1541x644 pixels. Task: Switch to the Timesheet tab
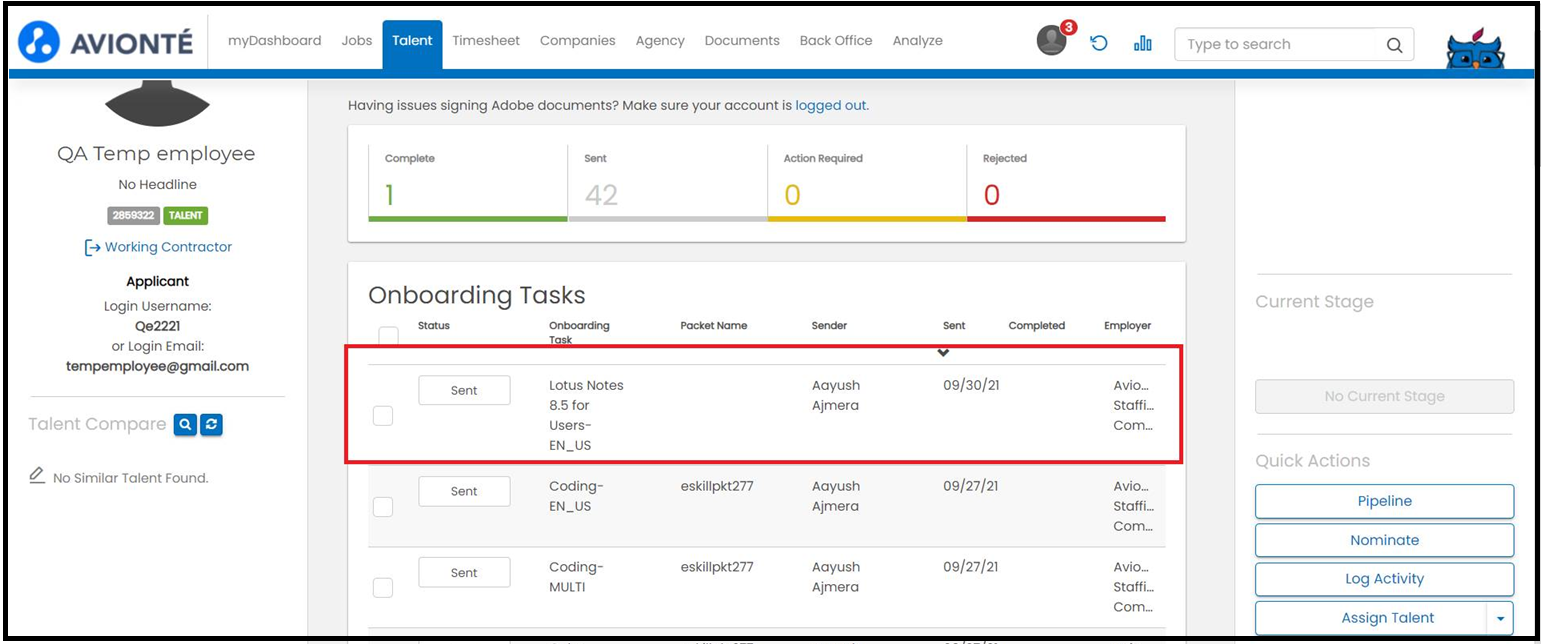[486, 41]
